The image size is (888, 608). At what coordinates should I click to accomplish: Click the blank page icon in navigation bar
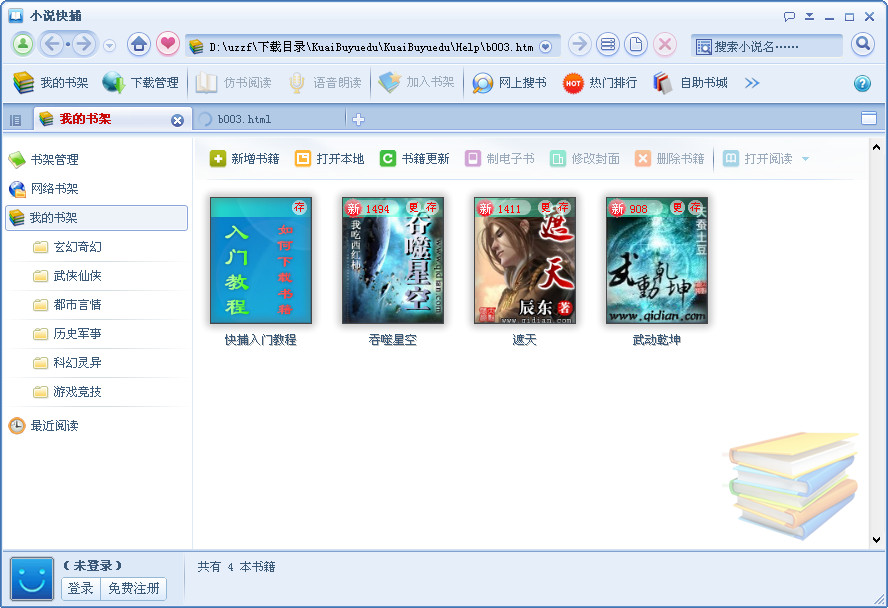click(x=636, y=44)
